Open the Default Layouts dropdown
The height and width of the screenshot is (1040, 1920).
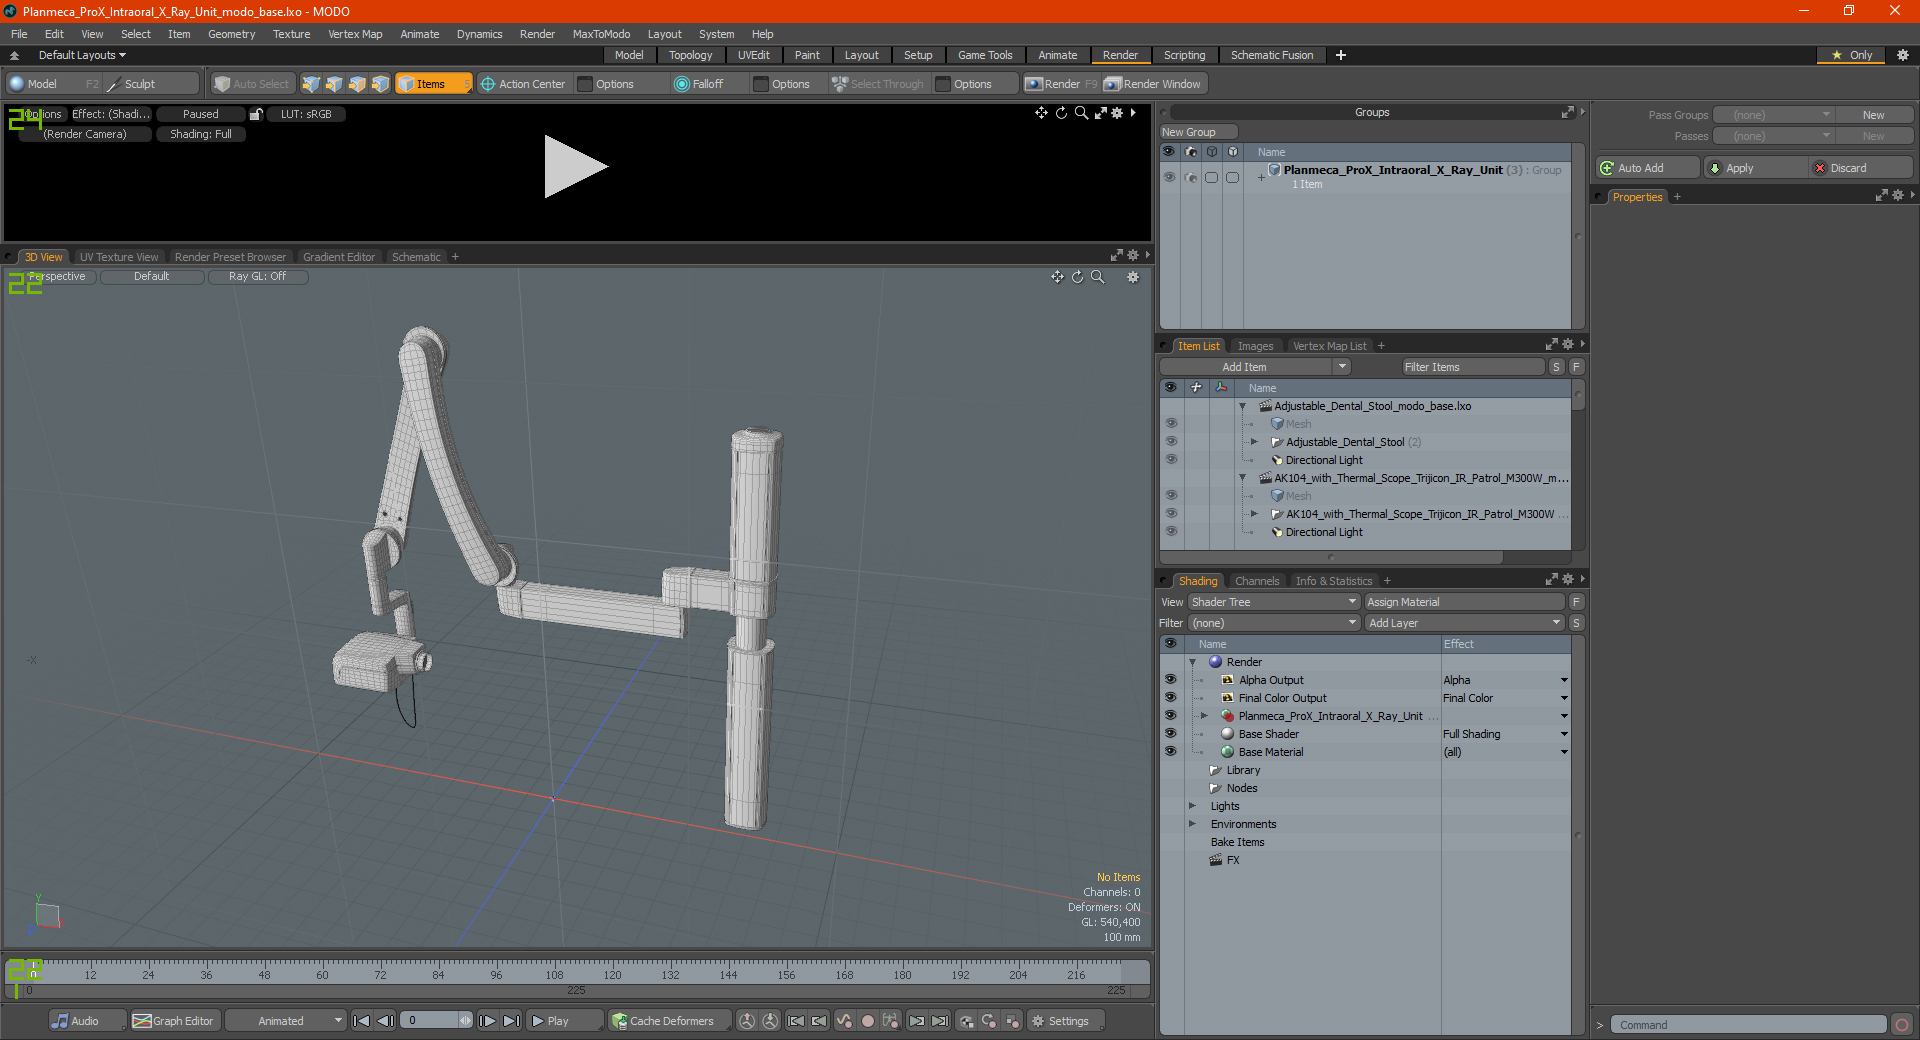tap(82, 55)
